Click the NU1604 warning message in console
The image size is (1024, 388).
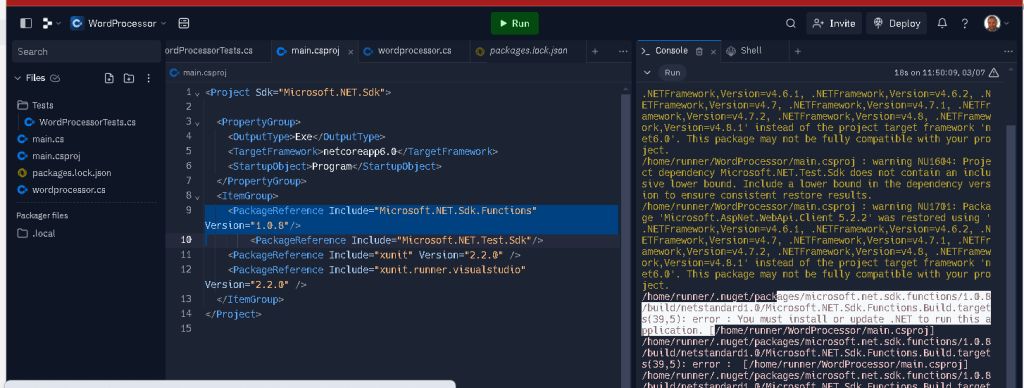point(816,178)
